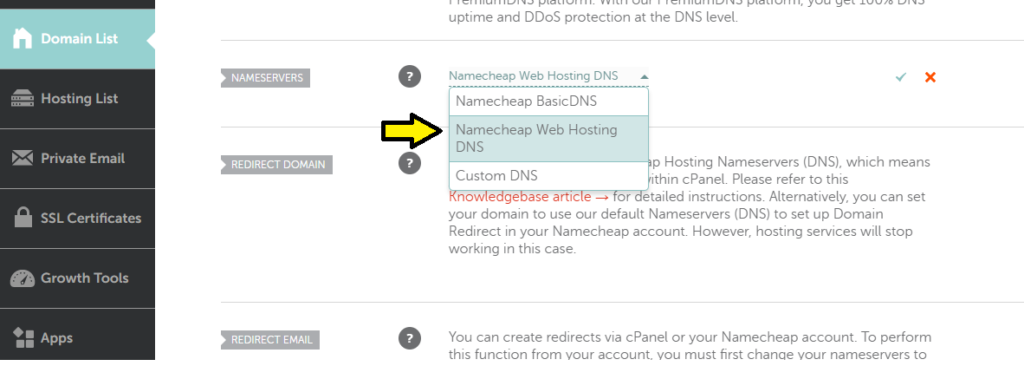Click the Domain List house icon
Image resolution: width=1024 pixels, height=366 pixels.
[22, 39]
